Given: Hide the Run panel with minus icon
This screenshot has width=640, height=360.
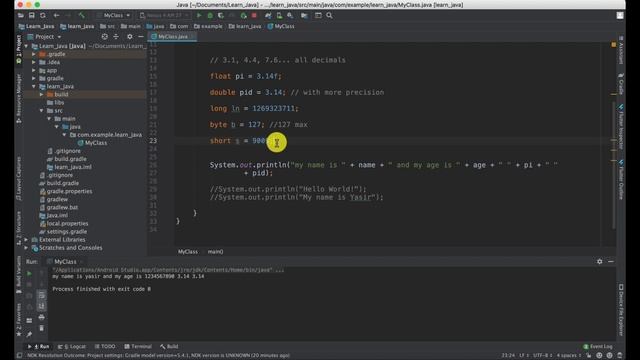Looking at the screenshot, I should 611,262.
